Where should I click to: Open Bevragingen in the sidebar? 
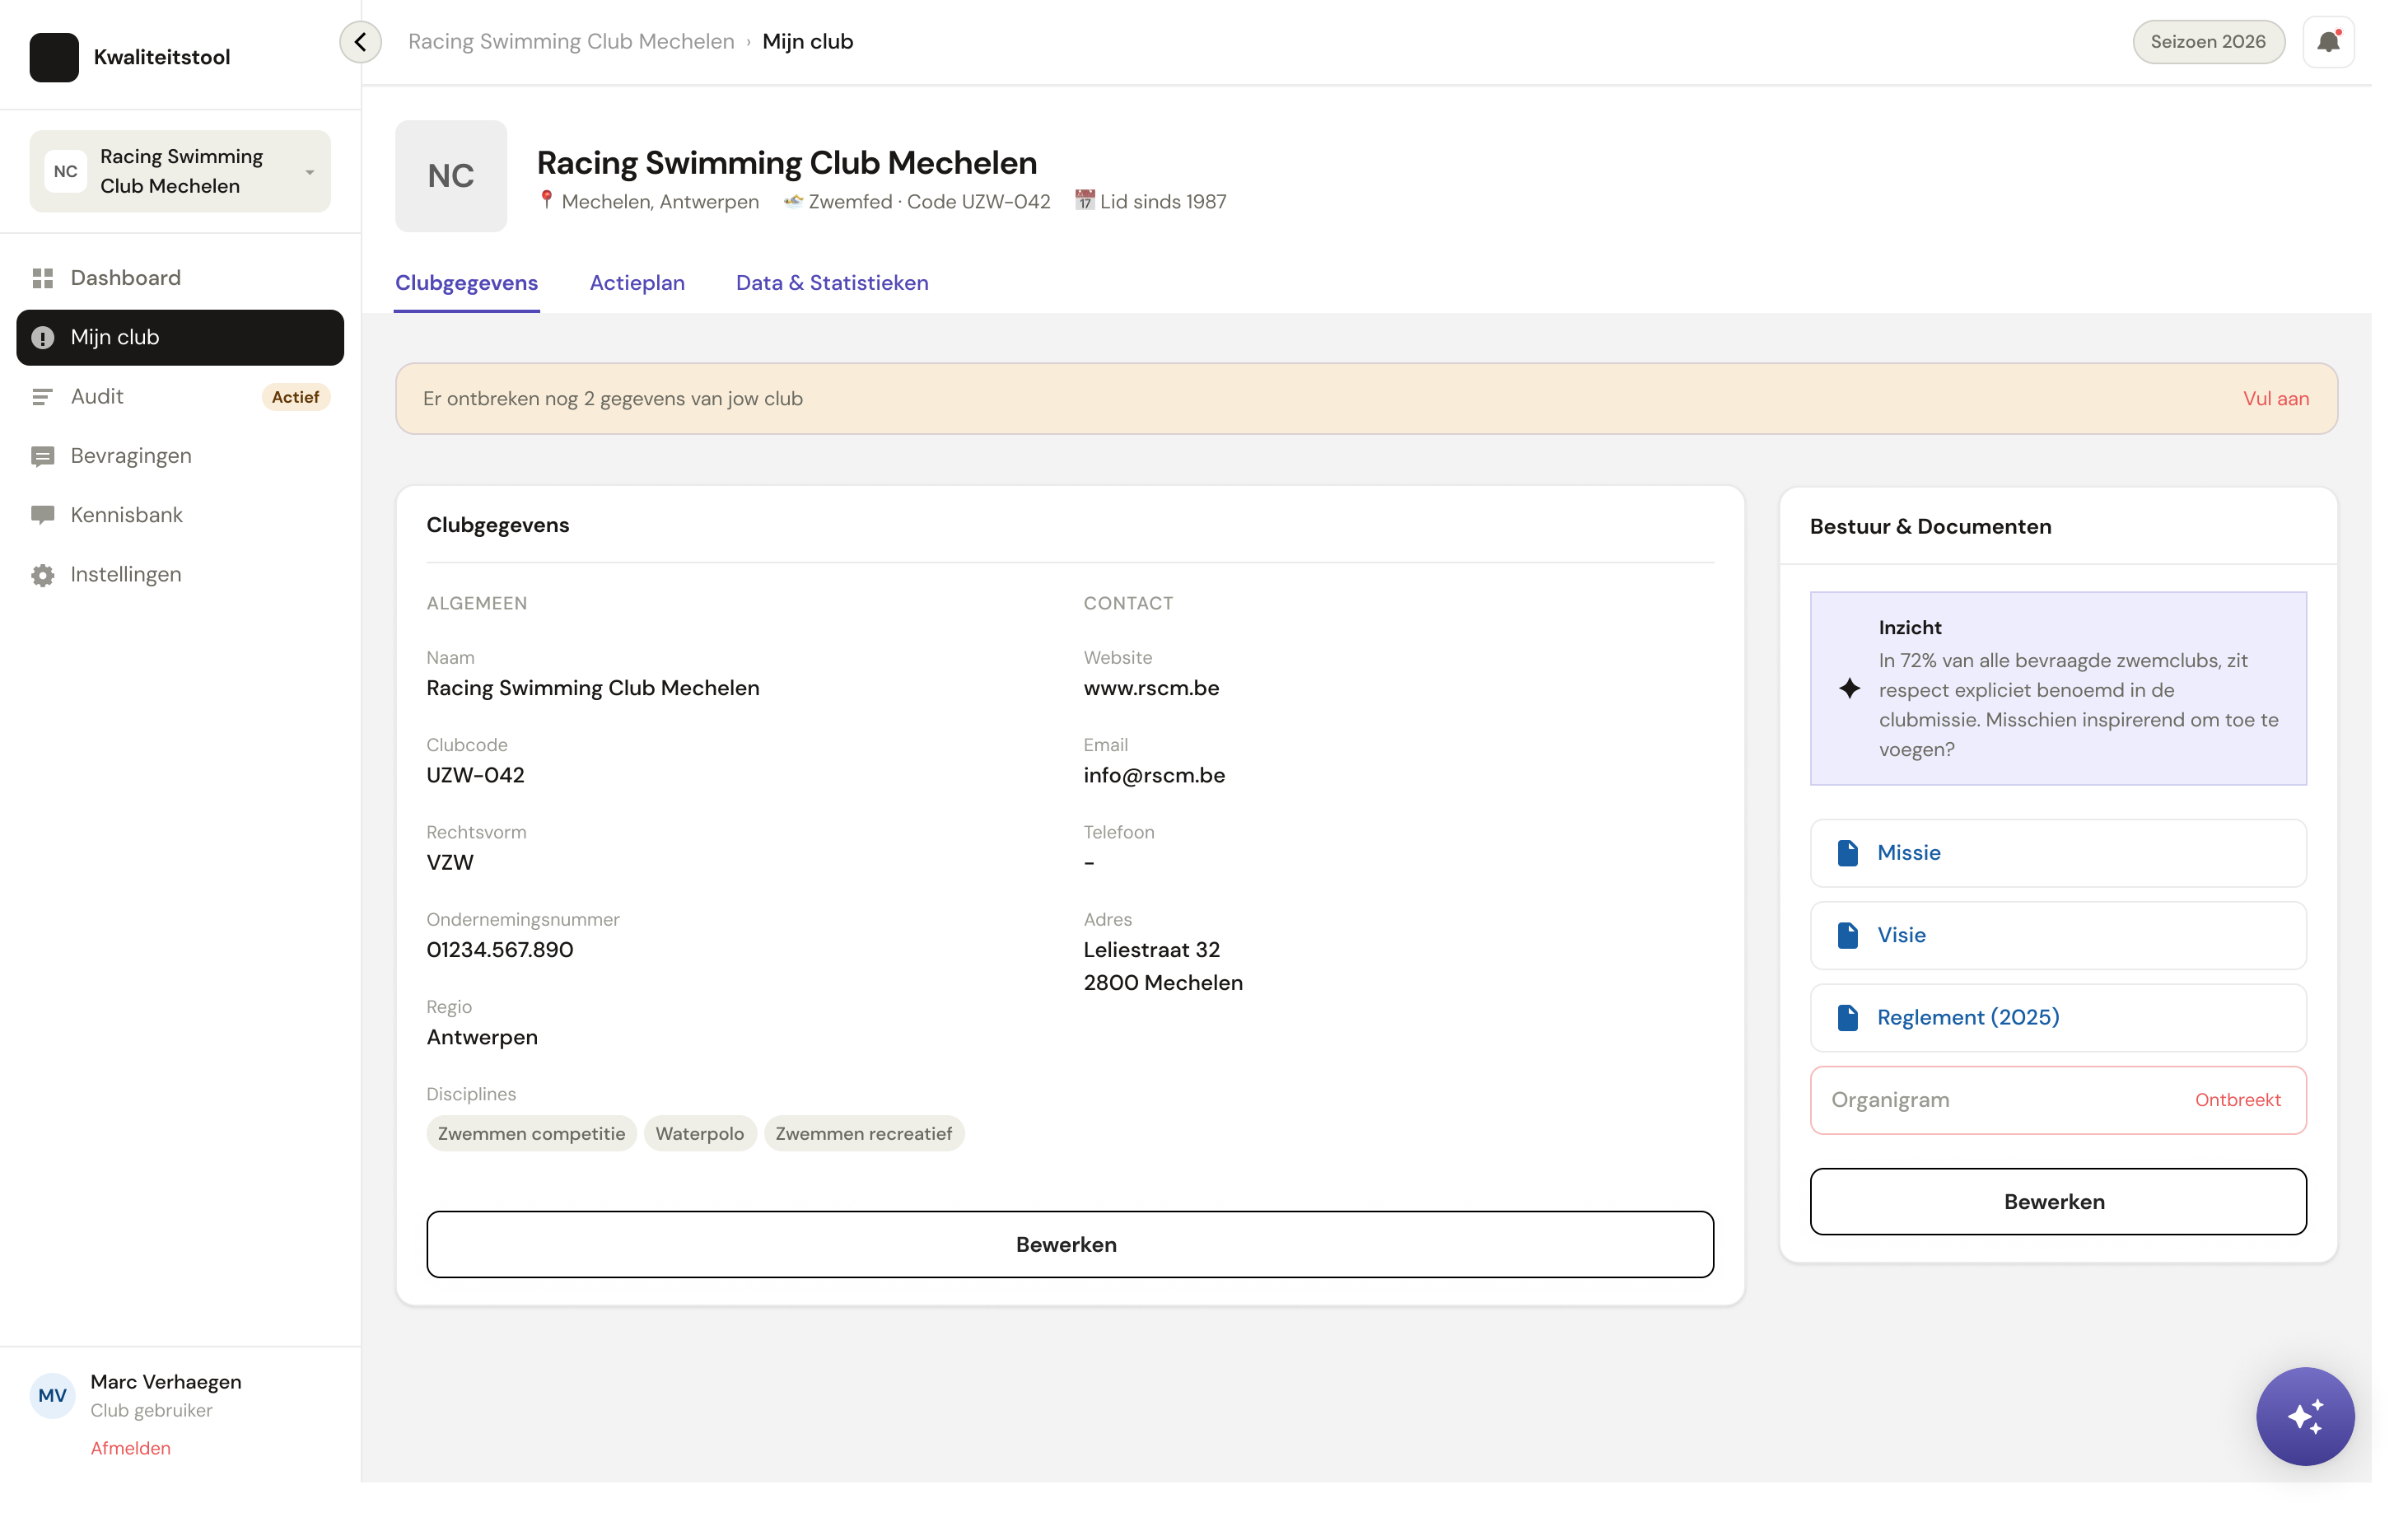click(180, 457)
